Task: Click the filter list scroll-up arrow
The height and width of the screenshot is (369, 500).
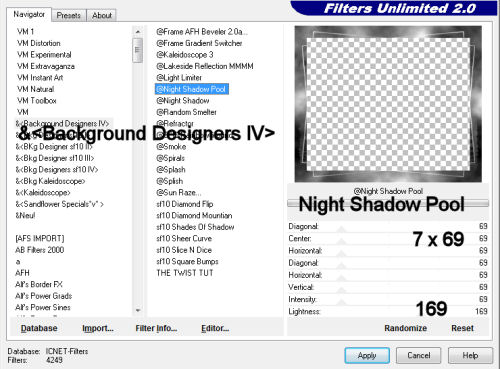Action: tap(138, 32)
